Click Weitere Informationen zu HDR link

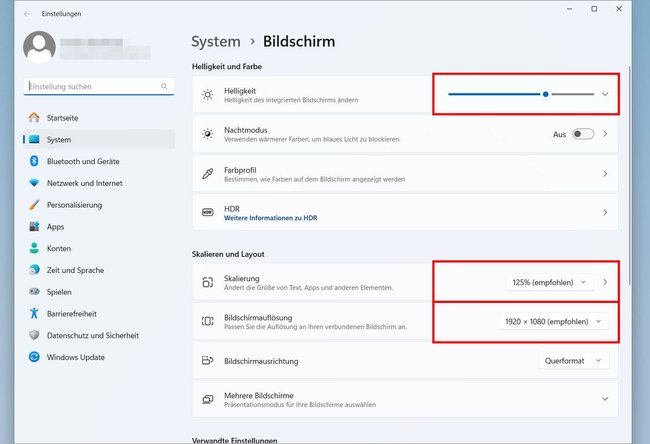[271, 218]
